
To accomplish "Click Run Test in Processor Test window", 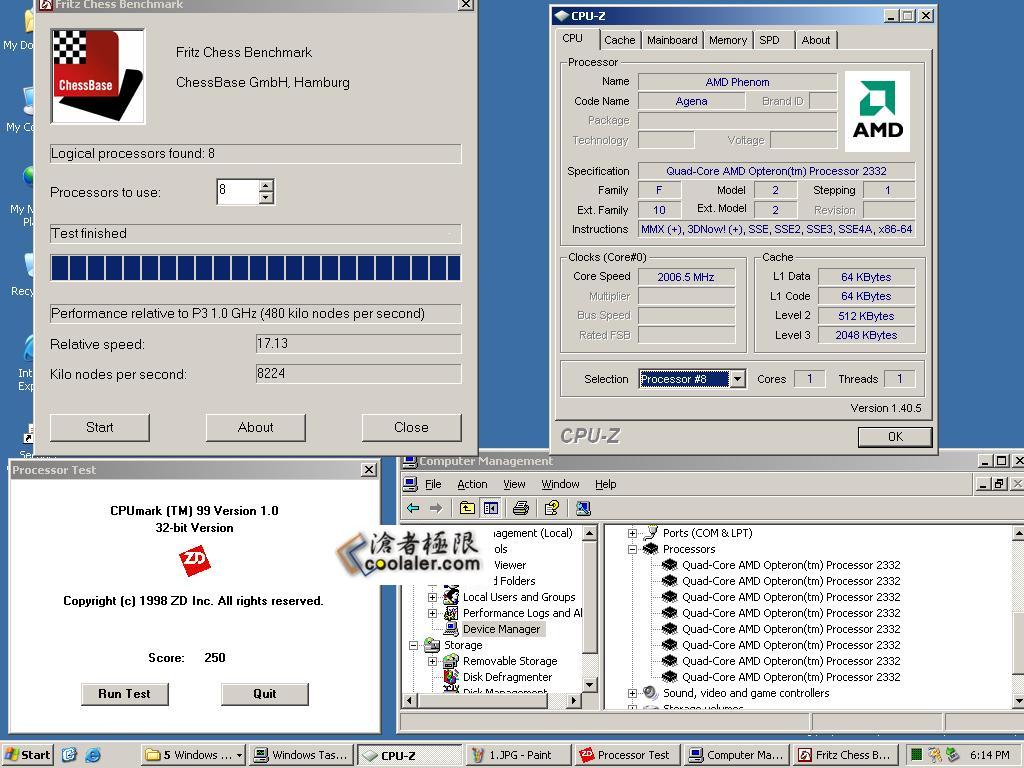I will 125,694.
